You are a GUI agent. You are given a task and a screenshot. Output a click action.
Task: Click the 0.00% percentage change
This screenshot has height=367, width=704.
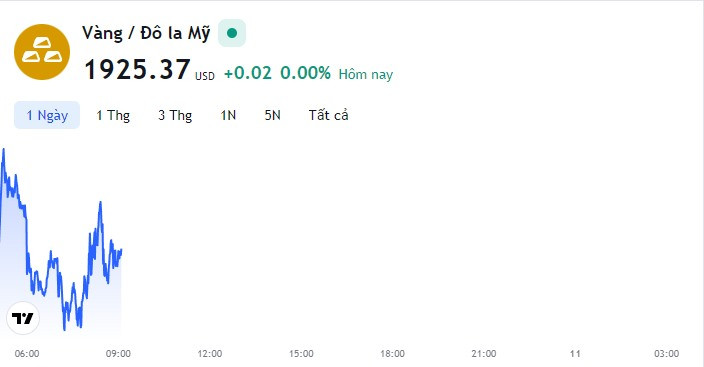pos(305,73)
